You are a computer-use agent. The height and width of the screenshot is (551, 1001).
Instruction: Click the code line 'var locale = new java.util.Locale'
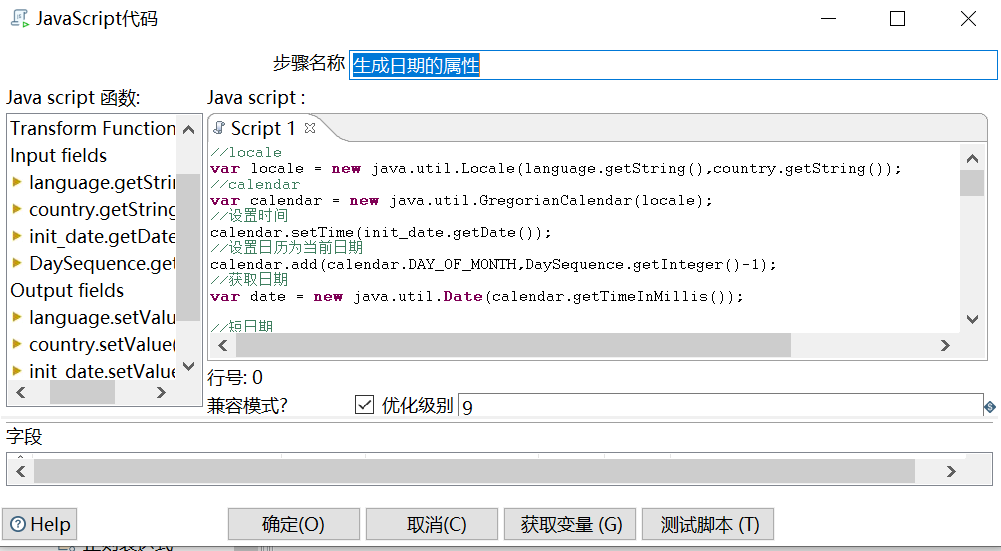point(555,169)
